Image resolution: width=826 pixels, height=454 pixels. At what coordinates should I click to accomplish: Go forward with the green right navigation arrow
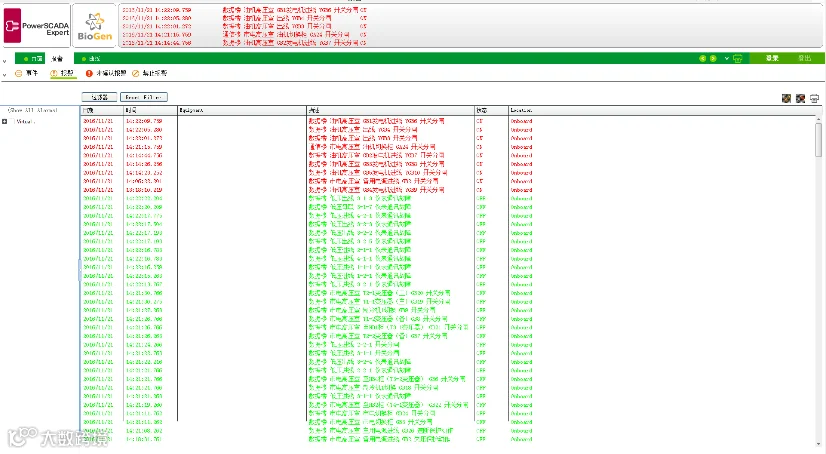713,58
